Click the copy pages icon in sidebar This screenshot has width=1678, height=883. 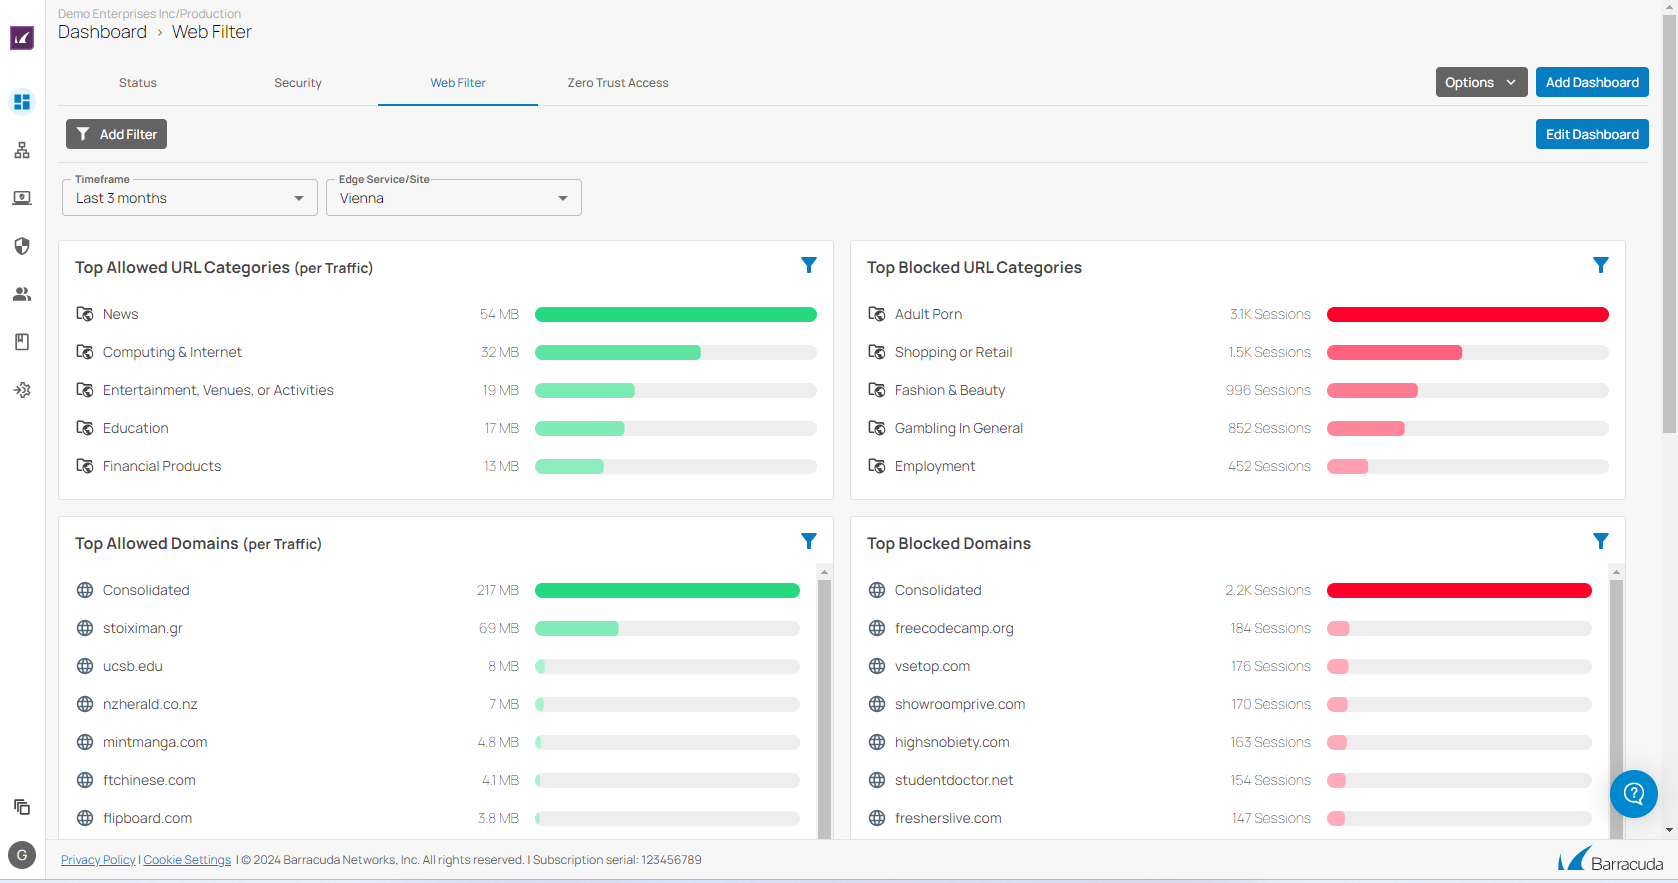22,807
